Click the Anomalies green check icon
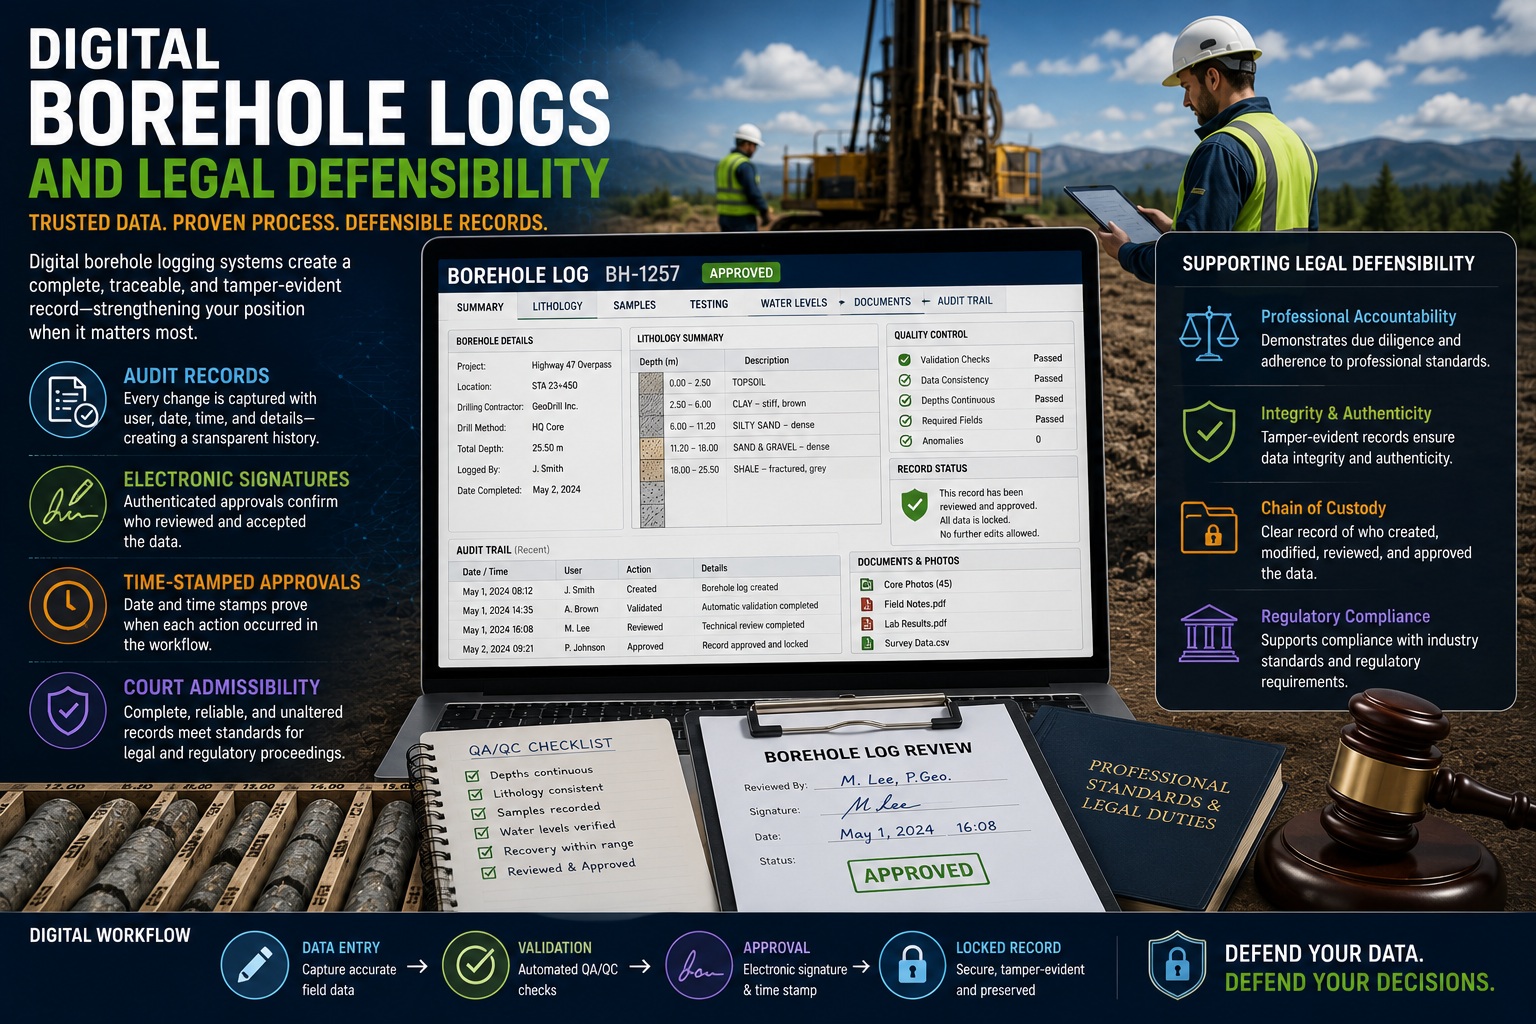This screenshot has height=1024, width=1536. point(905,441)
